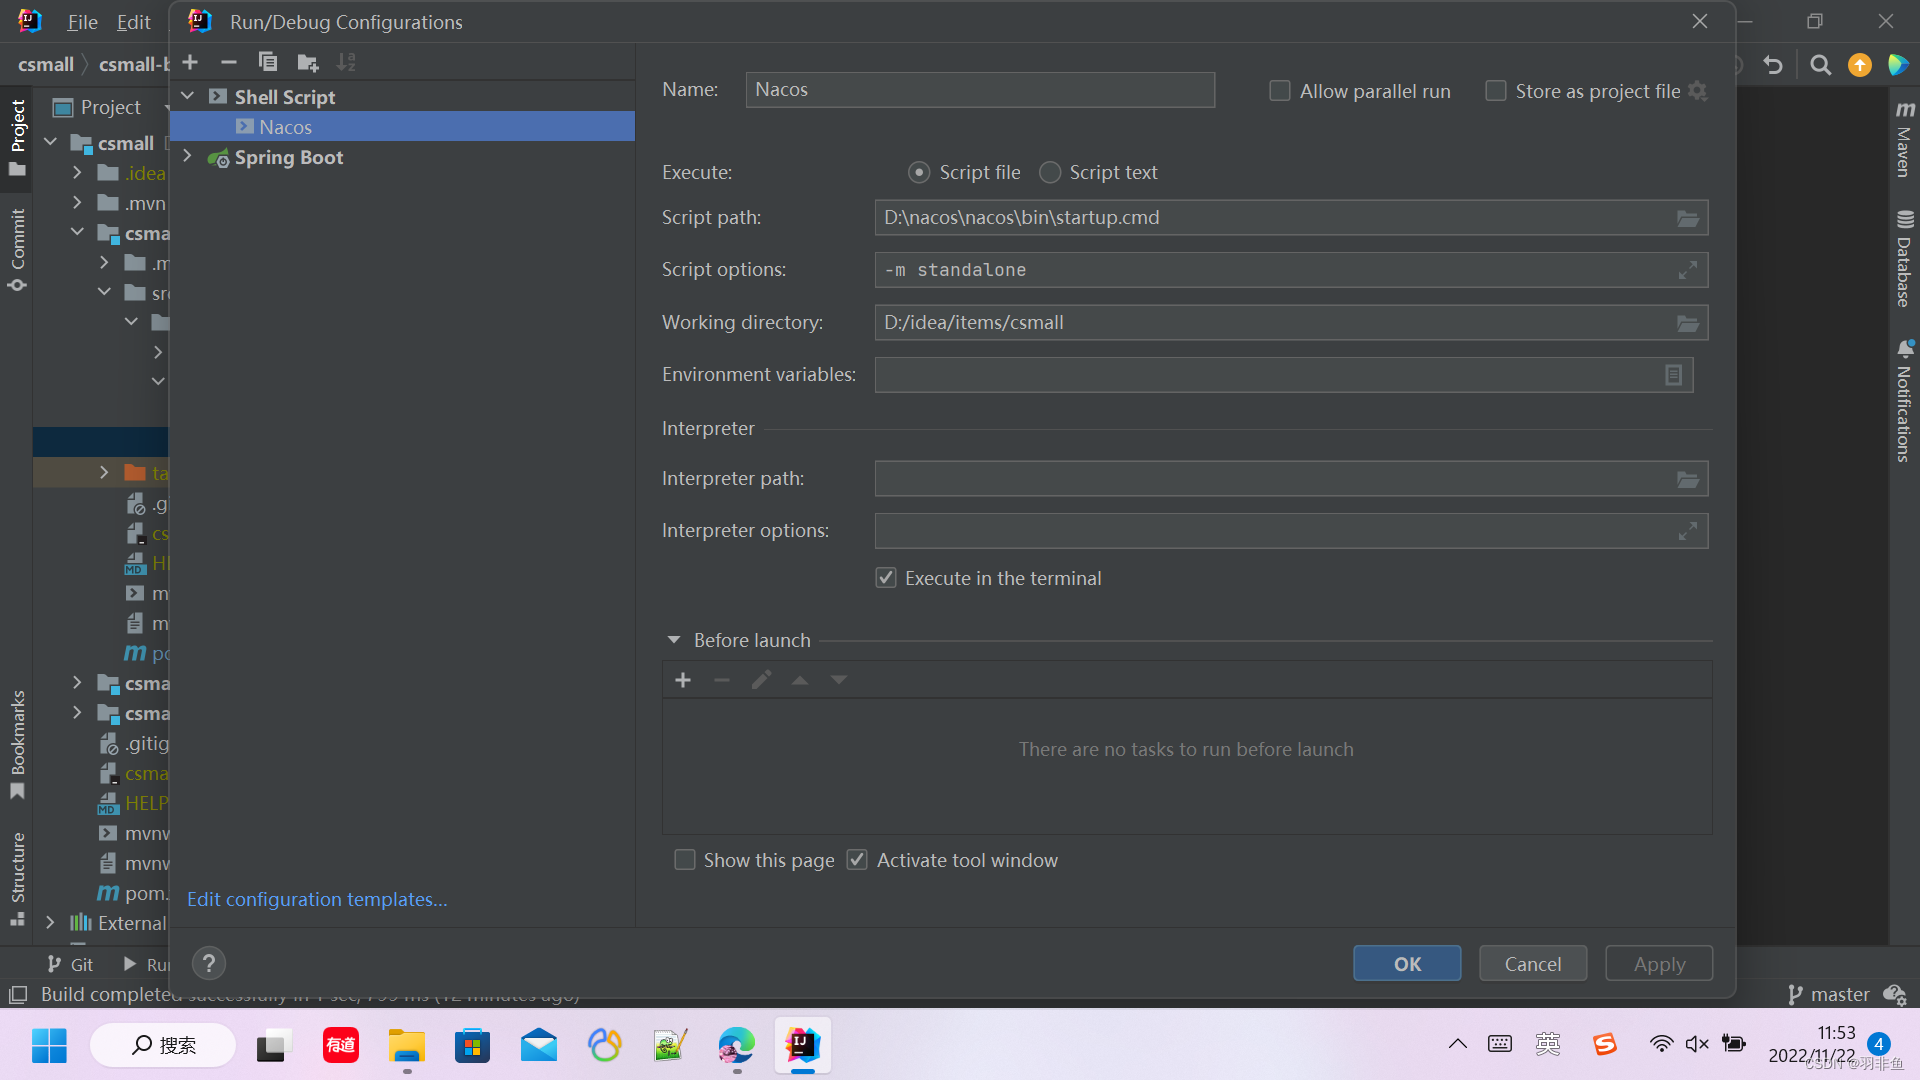Remove selected configuration with minus icon
Image resolution: width=1920 pixels, height=1080 pixels.
(x=229, y=62)
